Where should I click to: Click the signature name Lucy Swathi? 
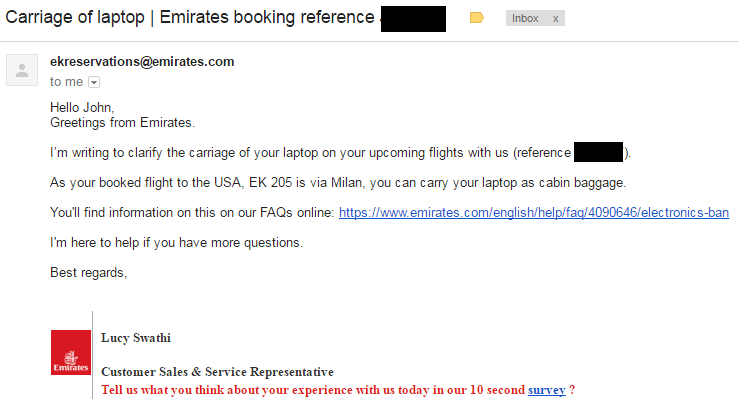click(136, 338)
